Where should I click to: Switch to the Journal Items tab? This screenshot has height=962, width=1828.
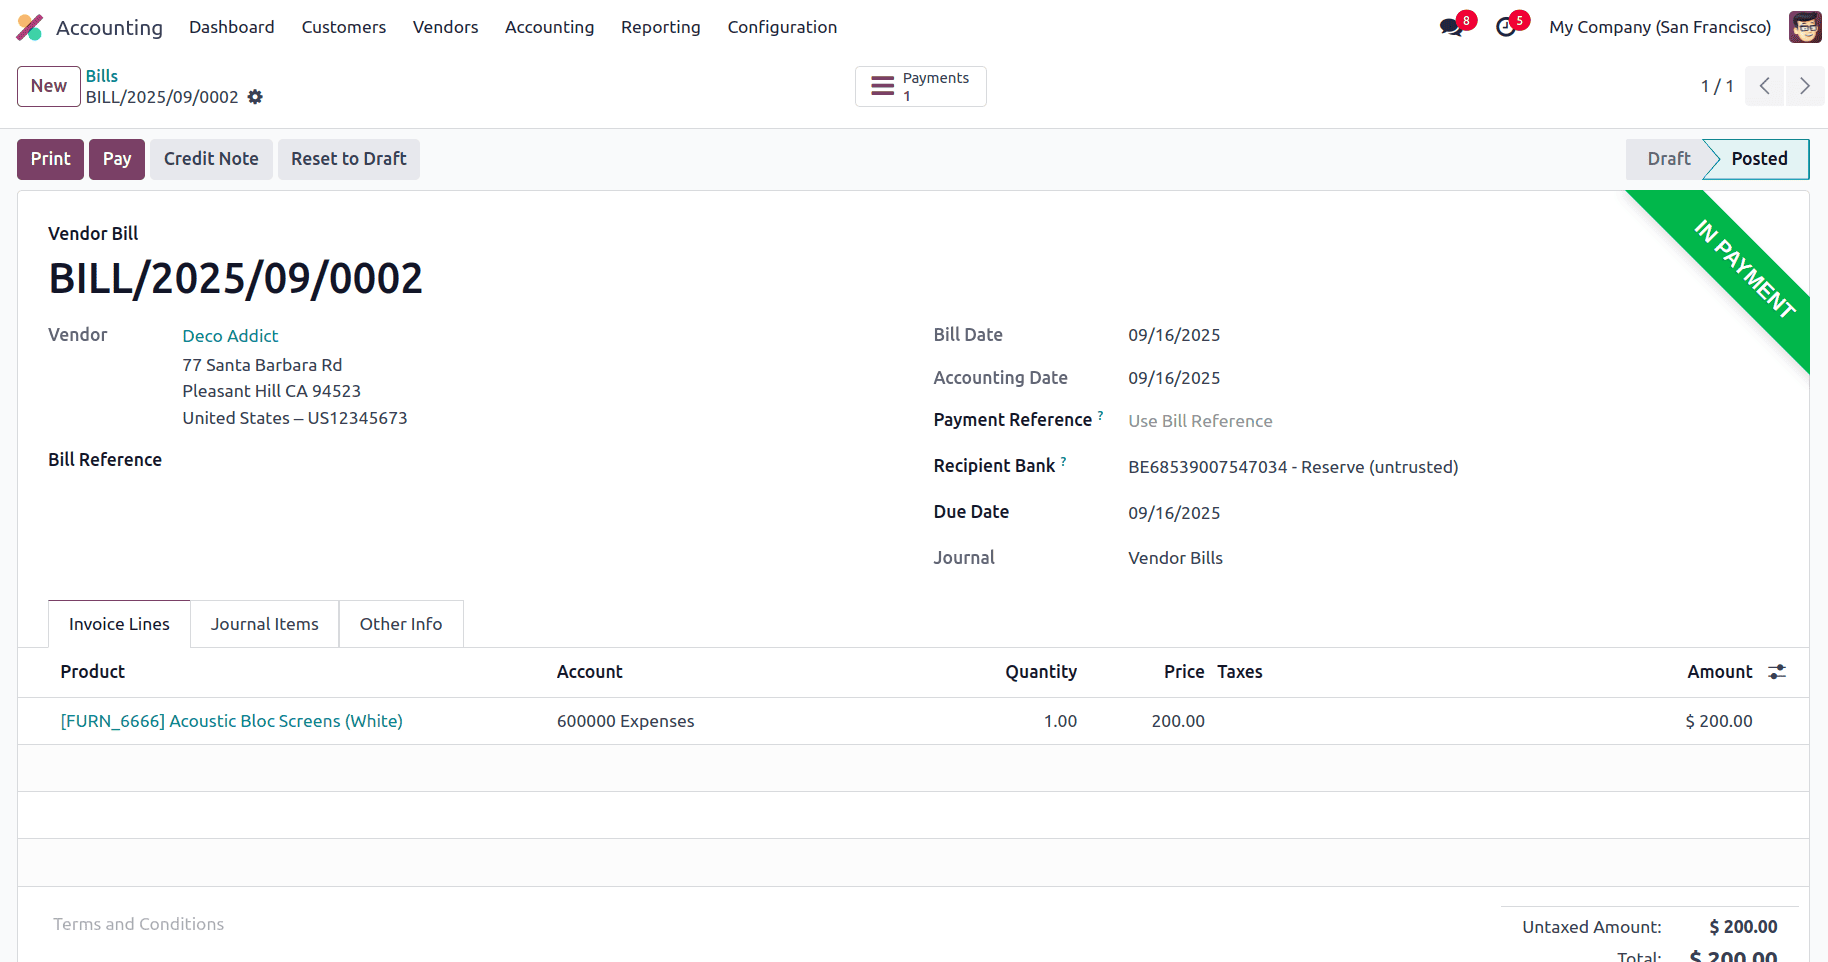click(x=264, y=623)
